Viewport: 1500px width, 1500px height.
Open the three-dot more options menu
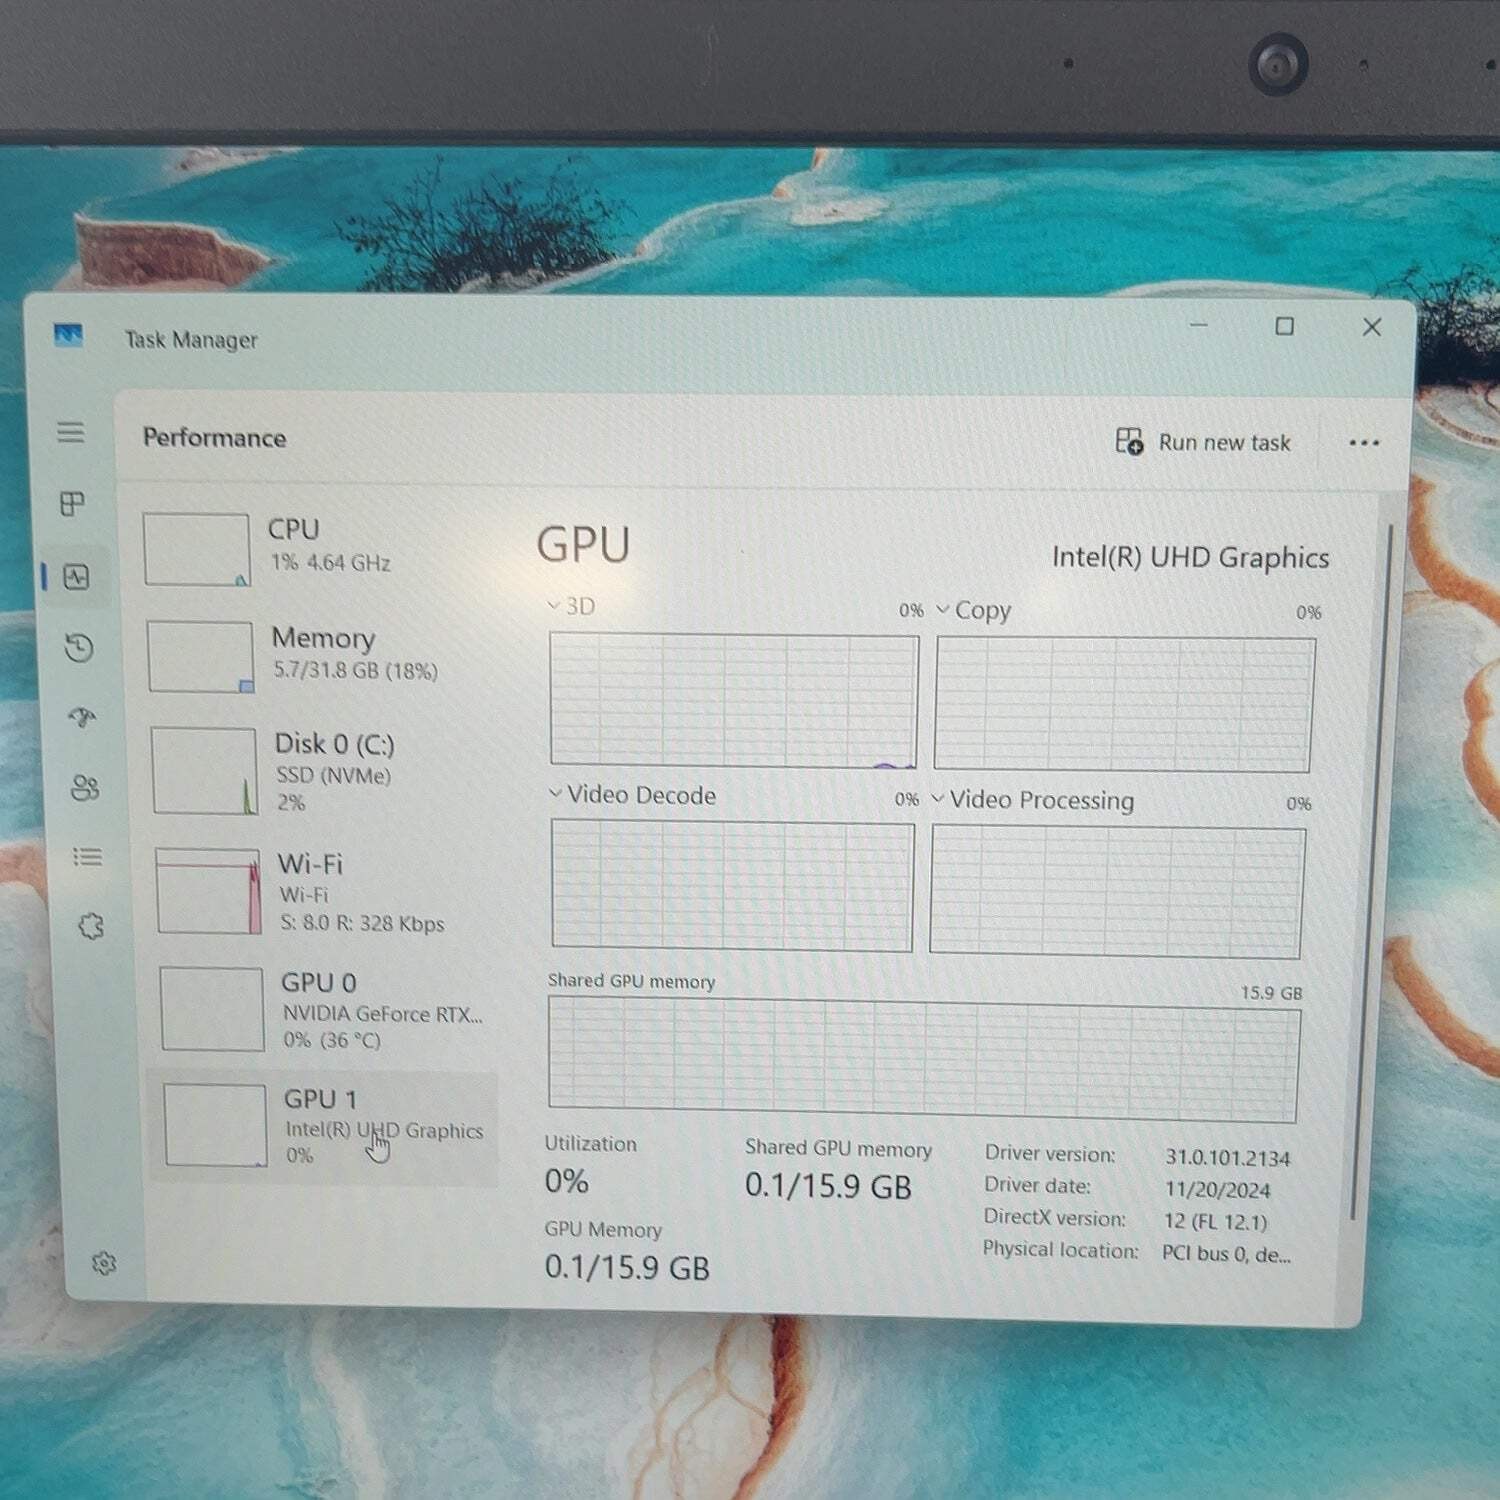tap(1364, 443)
